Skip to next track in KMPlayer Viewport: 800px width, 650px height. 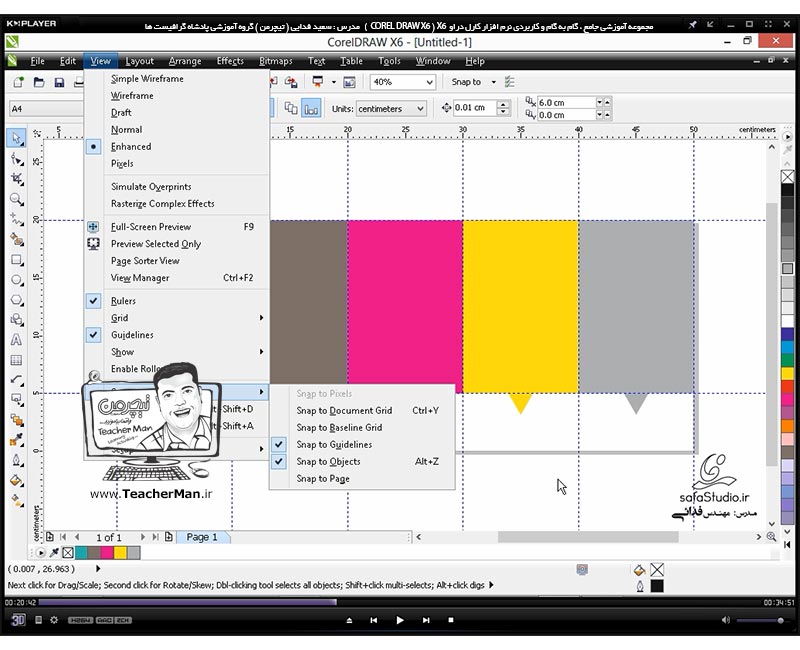426,620
